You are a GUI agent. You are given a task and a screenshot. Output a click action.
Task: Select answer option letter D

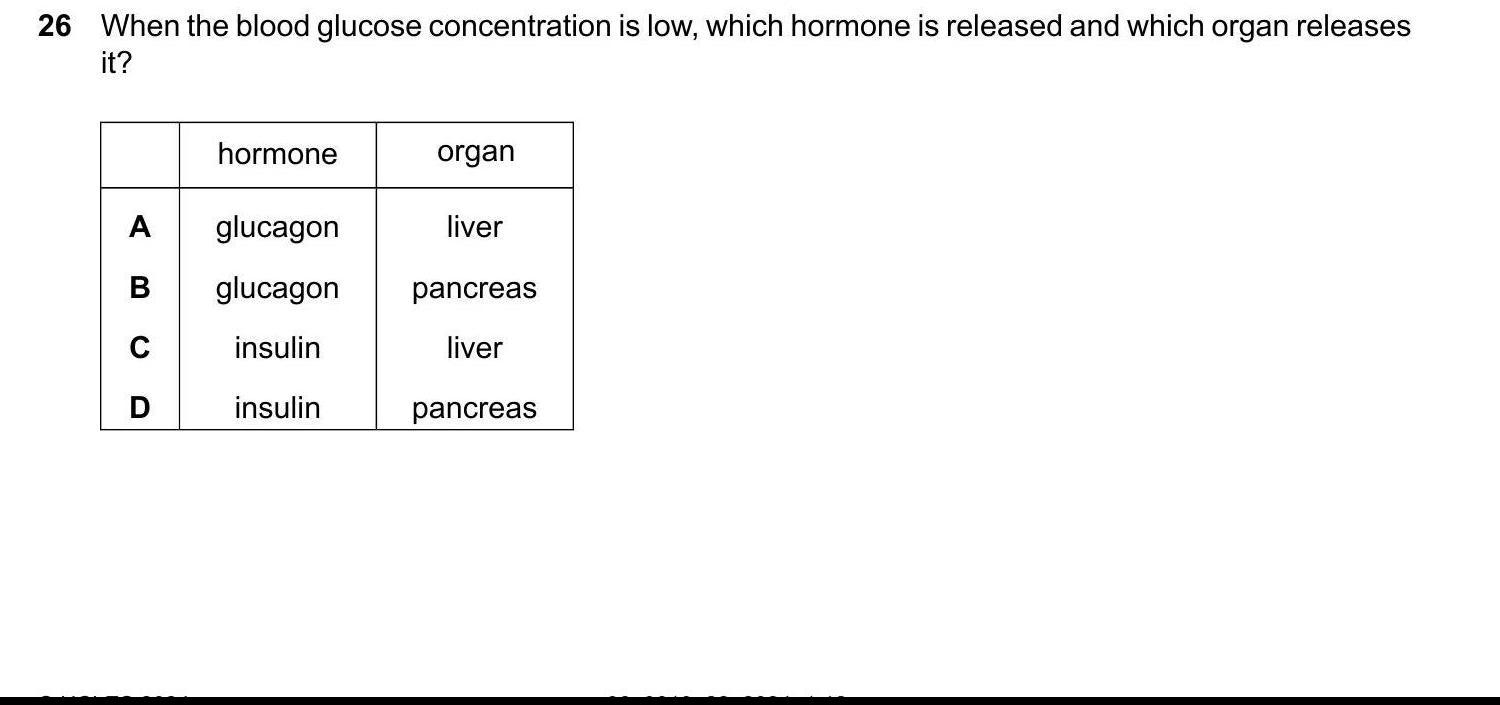pyautogui.click(x=140, y=408)
